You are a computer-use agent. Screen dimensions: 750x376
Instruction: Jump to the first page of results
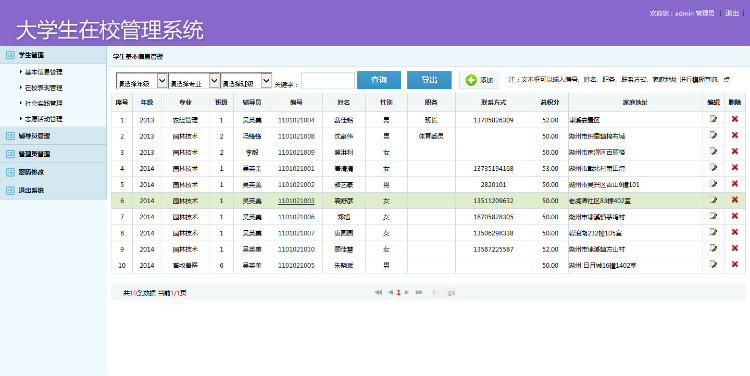(378, 292)
